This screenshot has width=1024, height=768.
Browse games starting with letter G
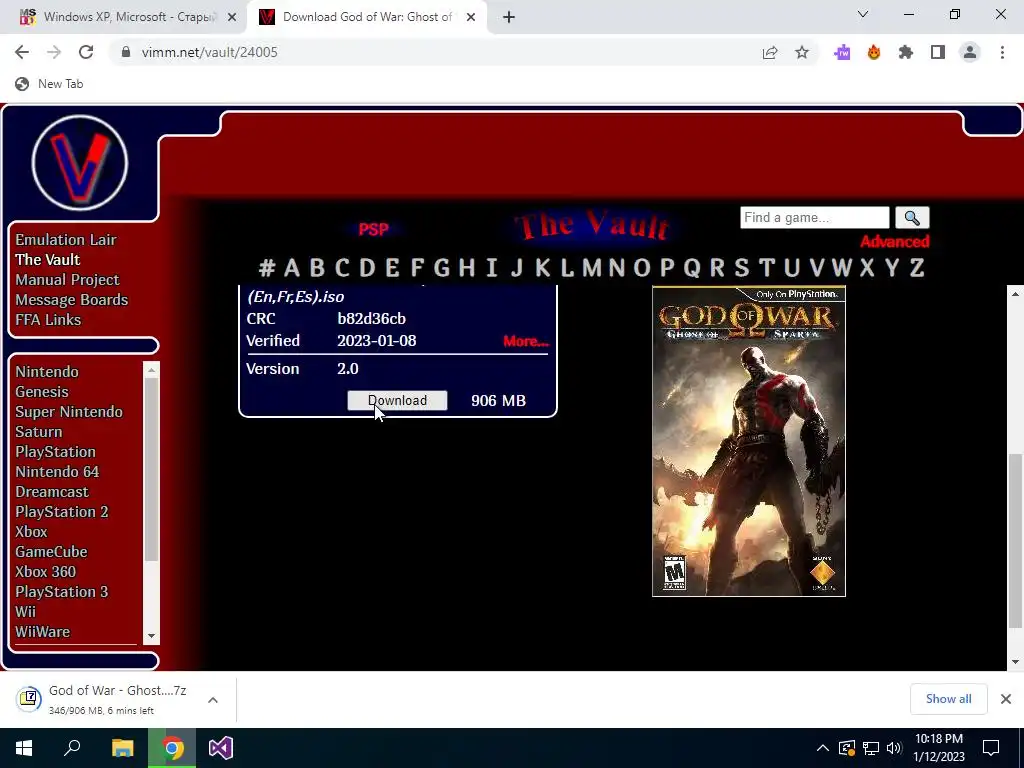point(442,268)
